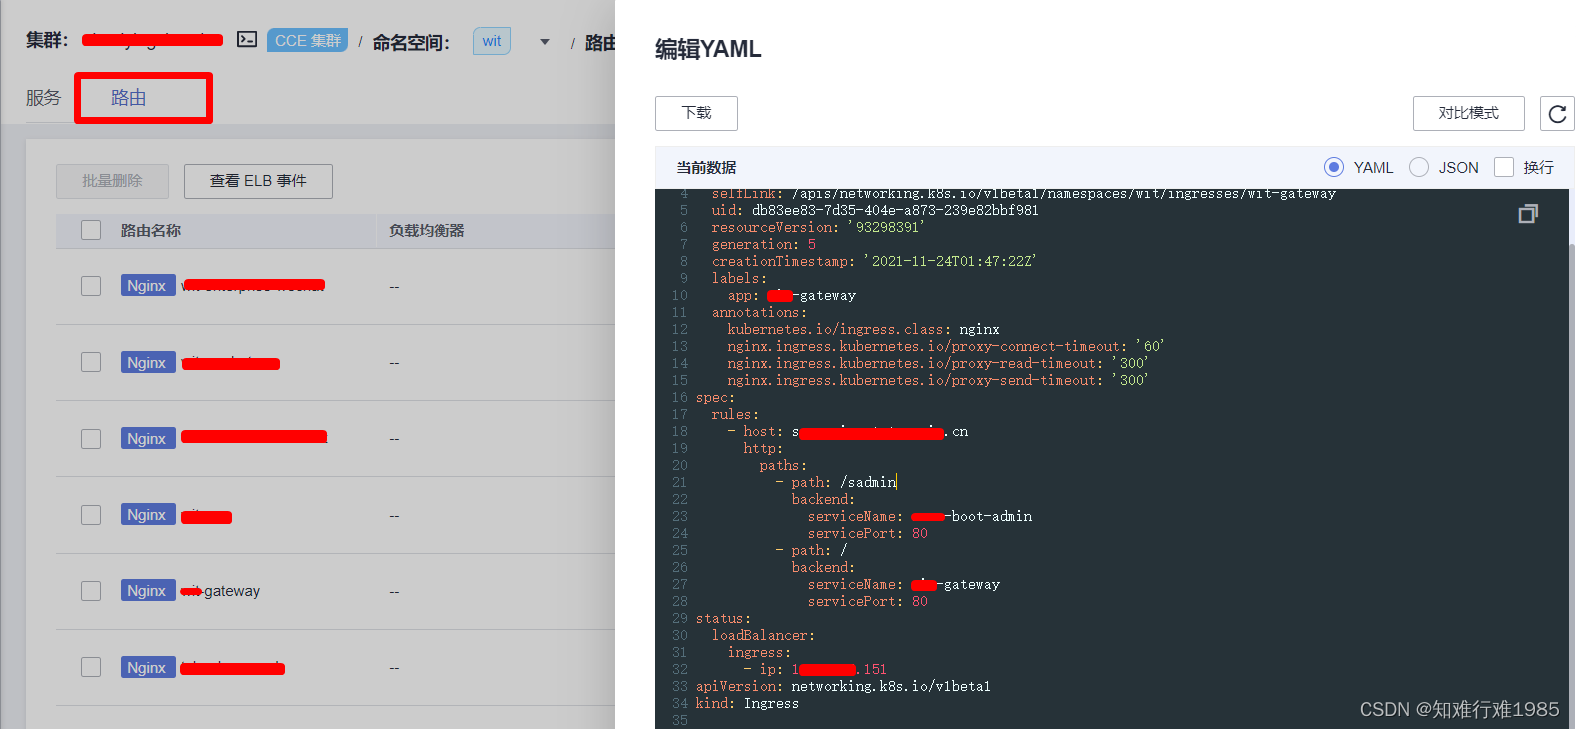
Task: Click the 'kind: Ingress' line
Action: click(x=747, y=703)
